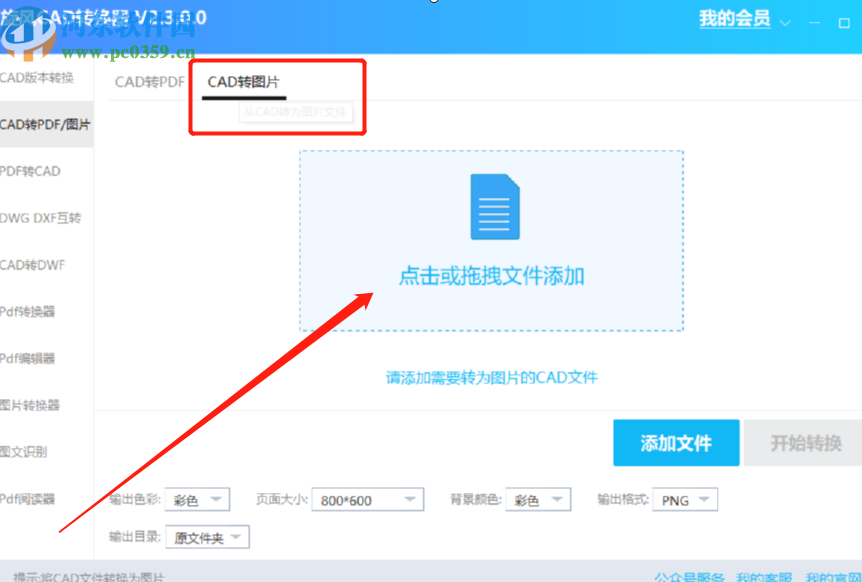This screenshot has height=582, width=862.
Task: Click the blue document icon in drop zone
Action: click(x=495, y=207)
